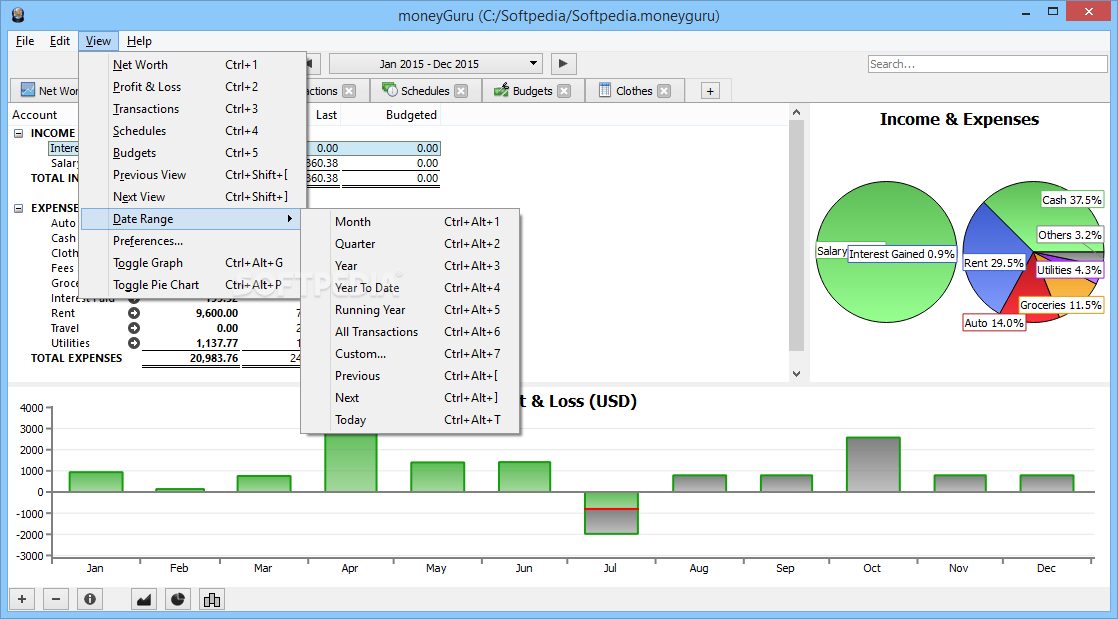Click Toggle Graph menu item
The height and width of the screenshot is (619, 1118).
(193, 263)
